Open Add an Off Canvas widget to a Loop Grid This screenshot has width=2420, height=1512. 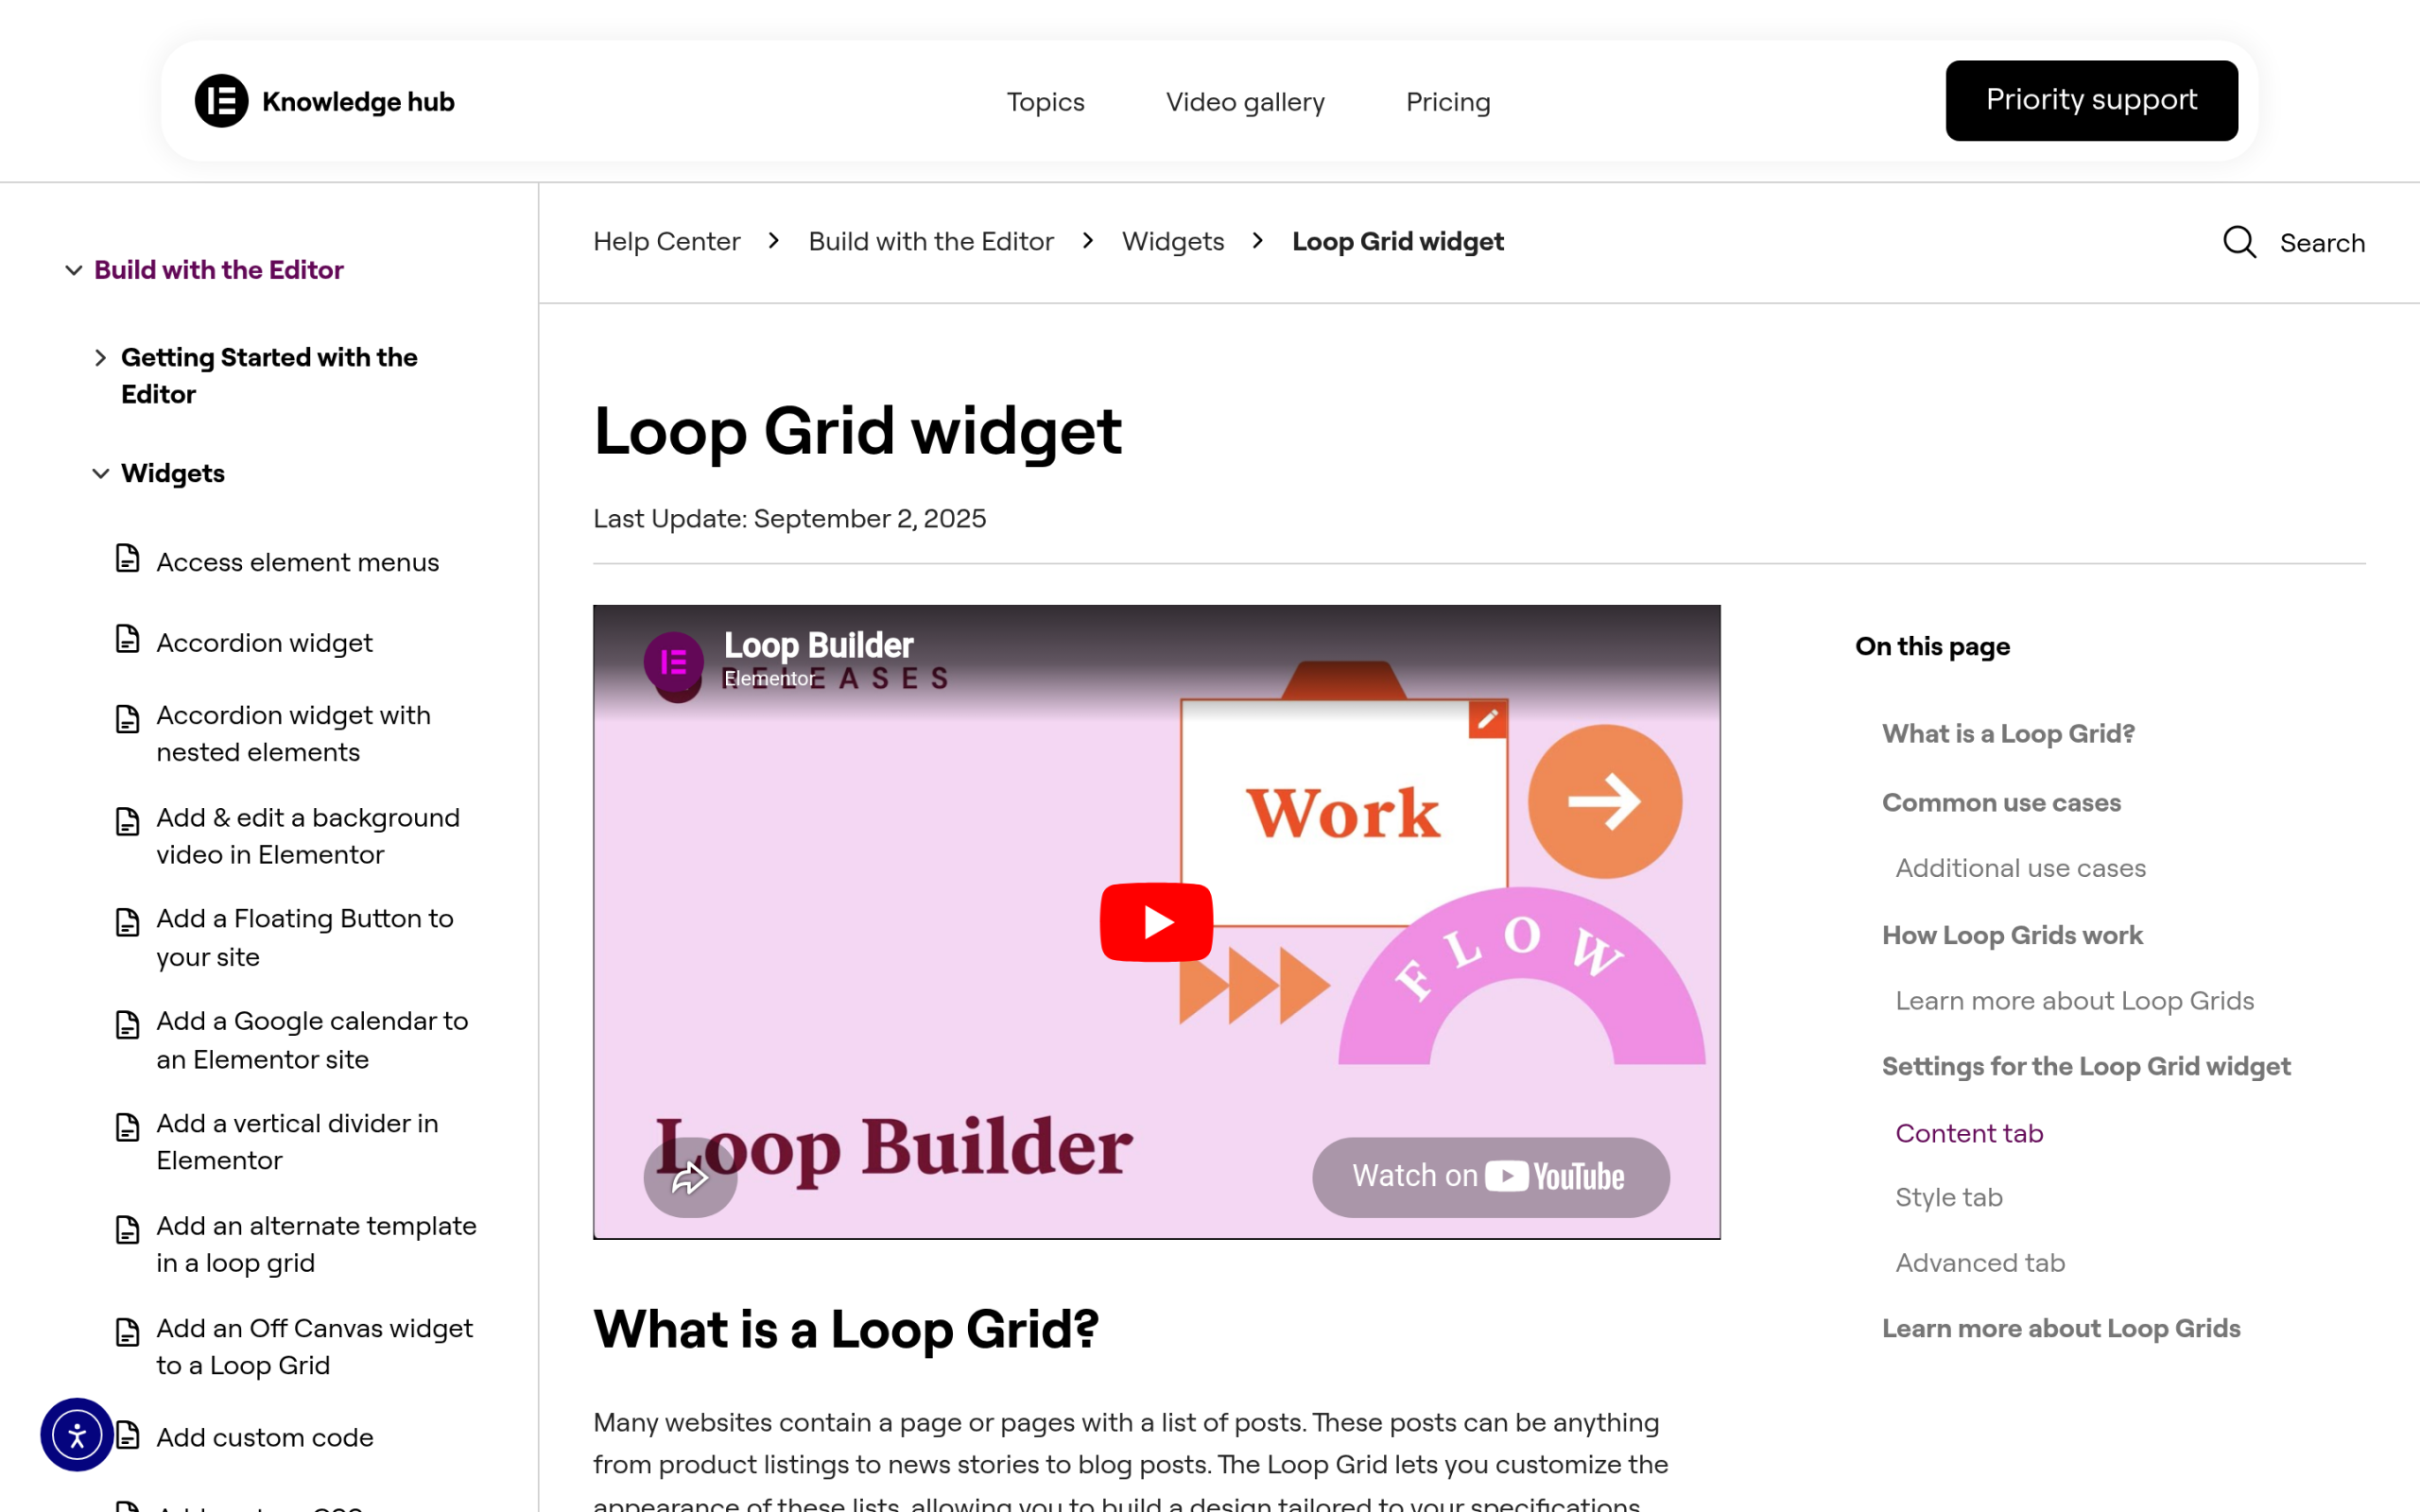coord(314,1347)
